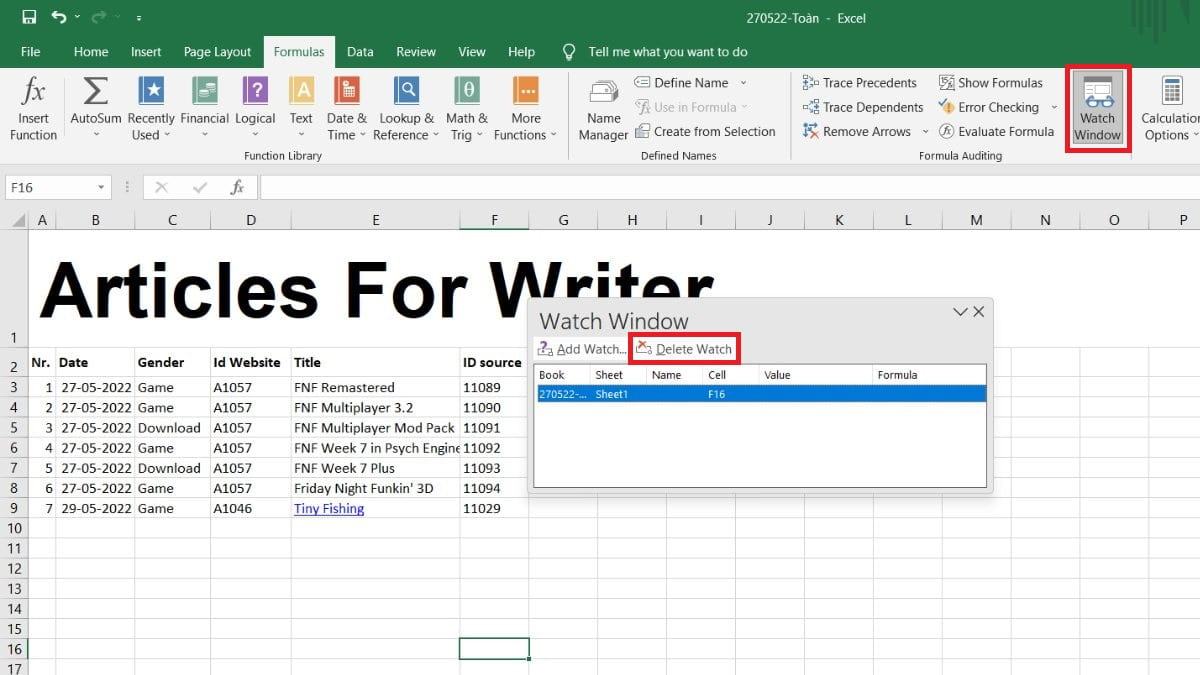The width and height of the screenshot is (1200, 675).
Task: Open Watch Window options chevron
Action: 960,312
